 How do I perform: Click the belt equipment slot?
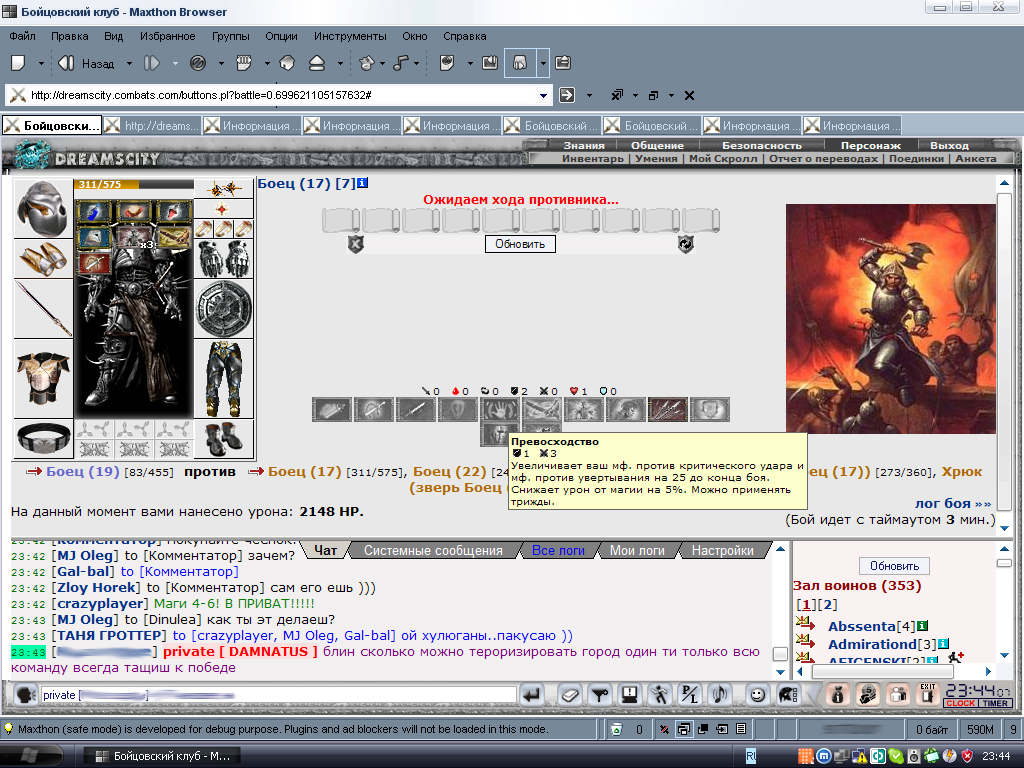pyautogui.click(x=43, y=439)
